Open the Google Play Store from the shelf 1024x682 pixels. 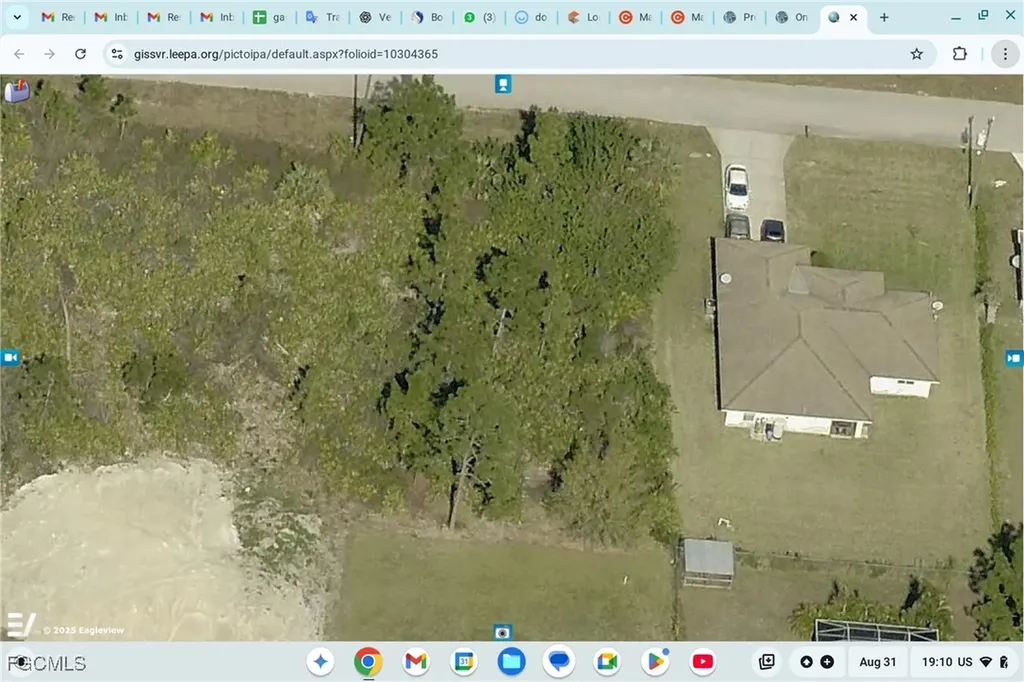[x=655, y=661]
